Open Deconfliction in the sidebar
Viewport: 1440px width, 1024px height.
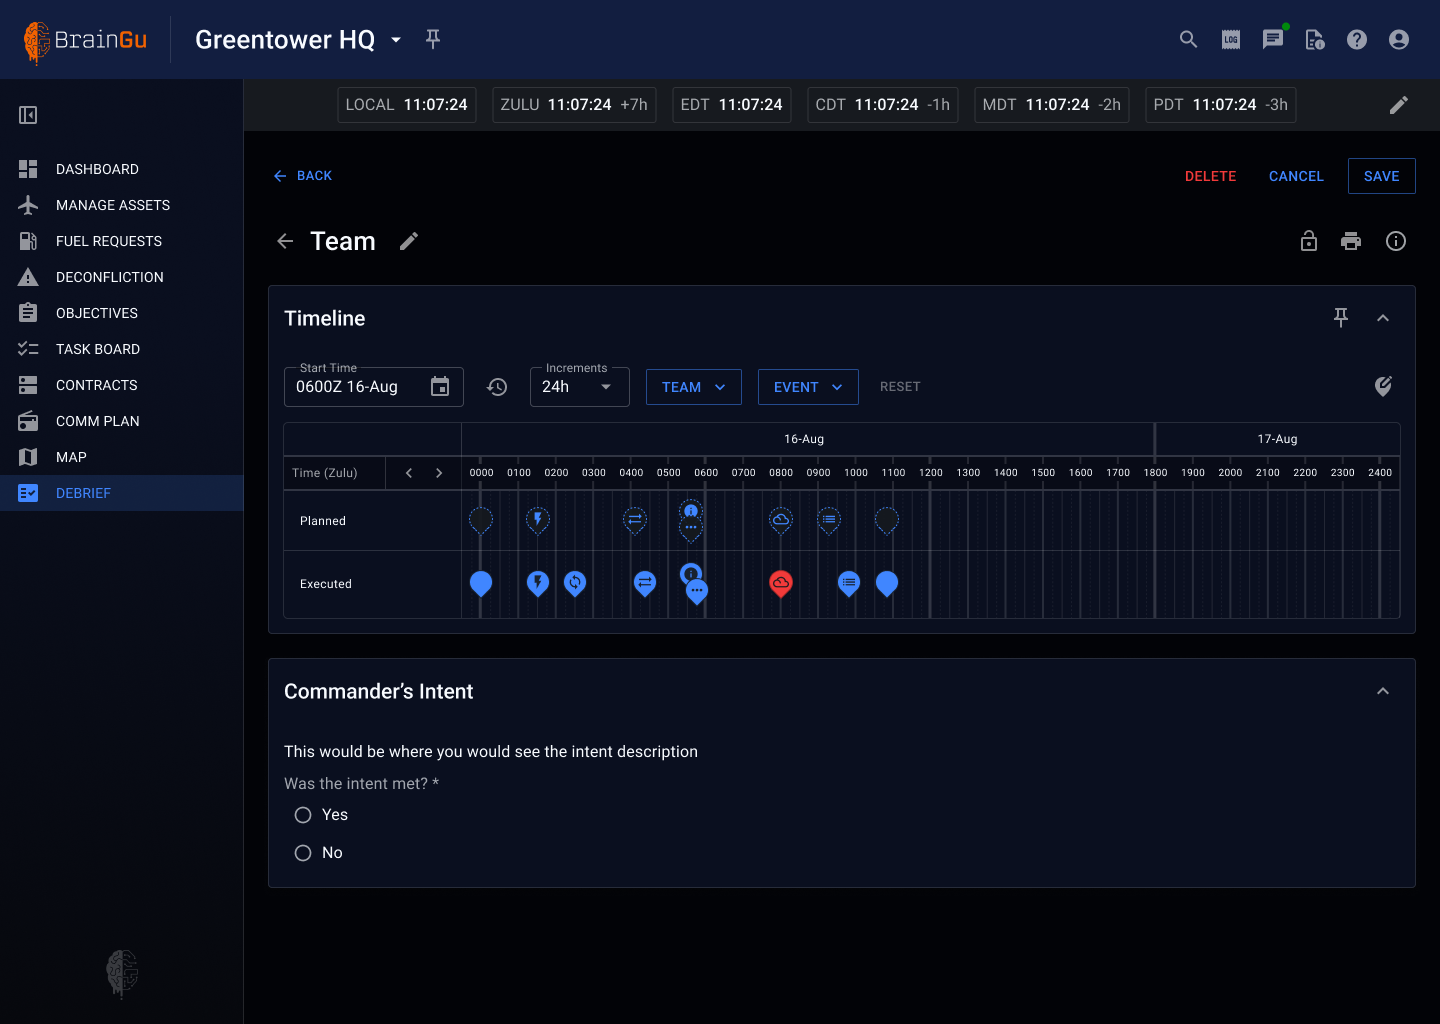tap(109, 277)
